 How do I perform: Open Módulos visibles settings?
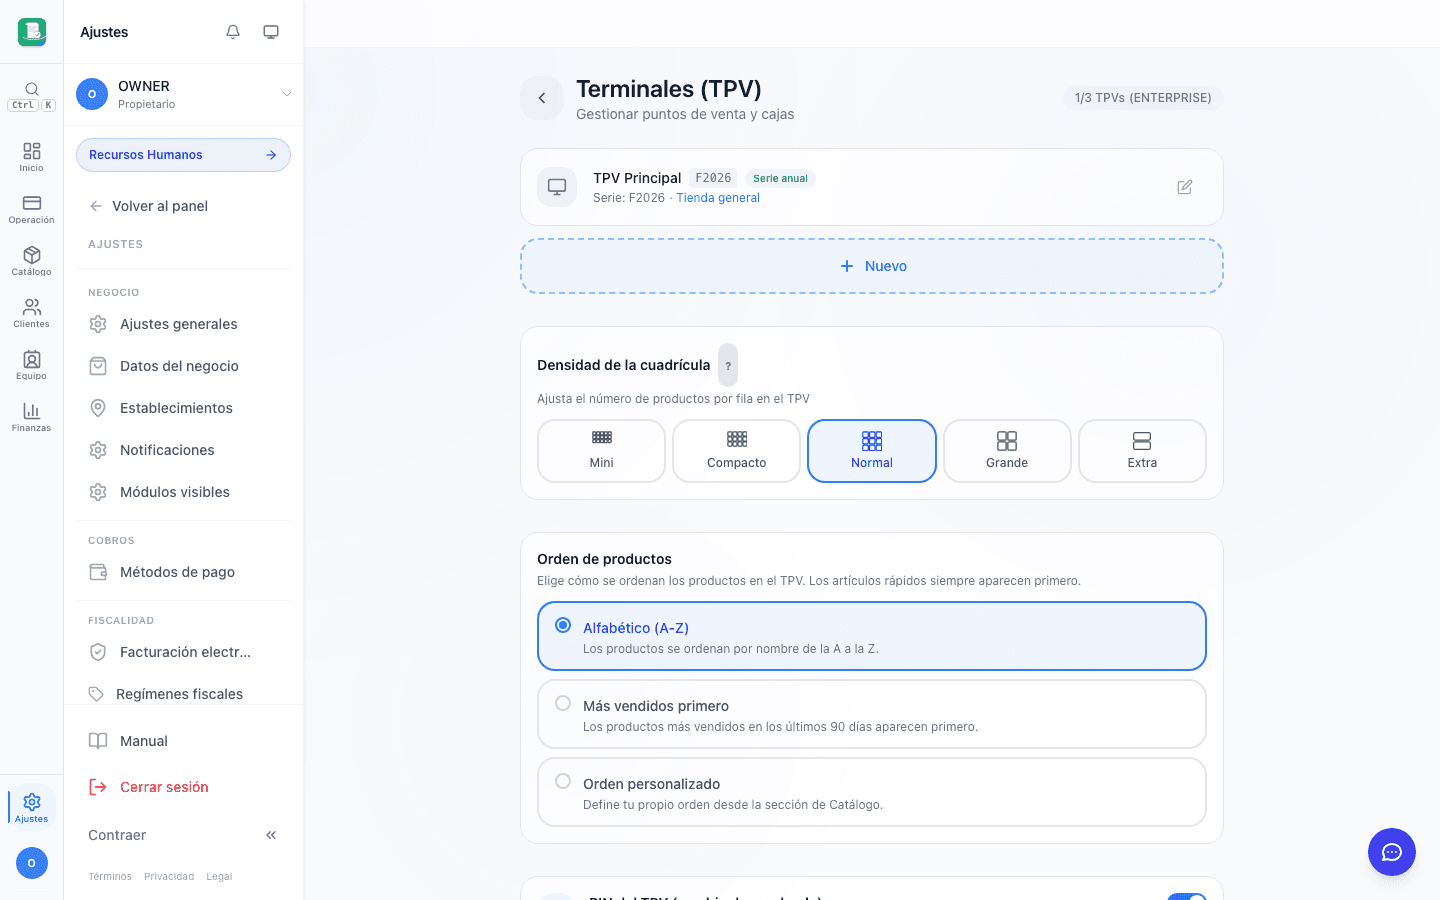pyautogui.click(x=184, y=492)
